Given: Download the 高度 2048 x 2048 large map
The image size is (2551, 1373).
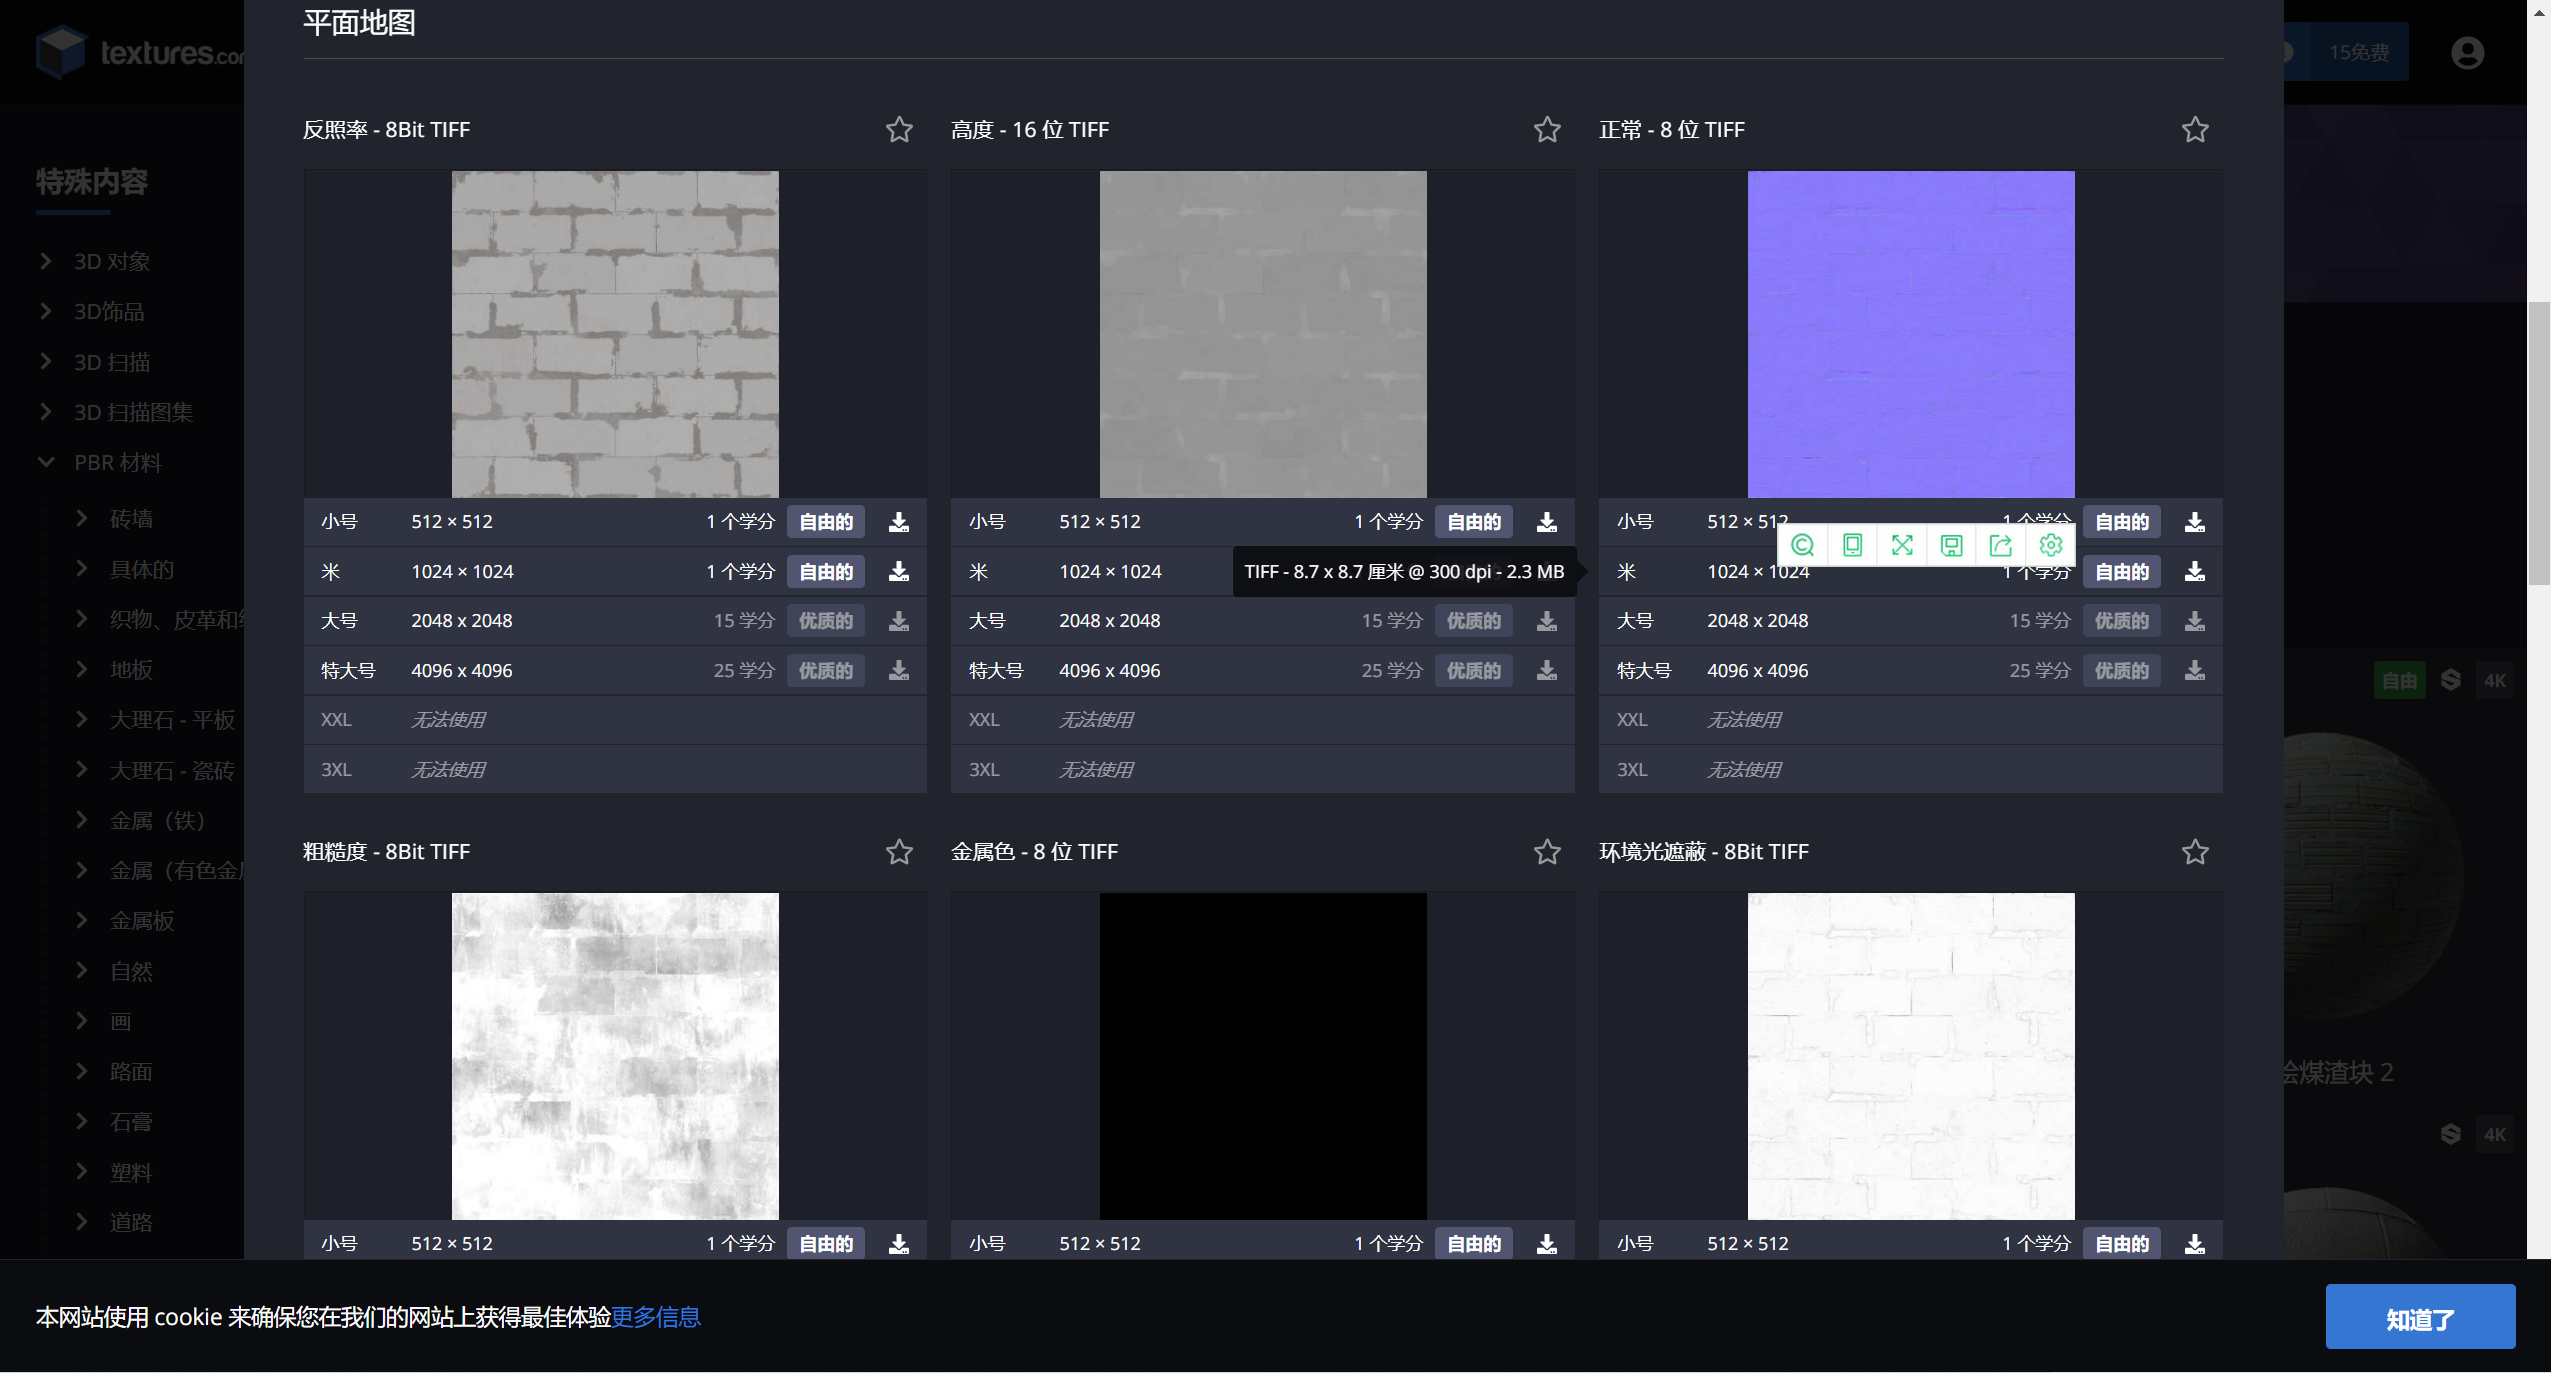Looking at the screenshot, I should click(x=1547, y=621).
